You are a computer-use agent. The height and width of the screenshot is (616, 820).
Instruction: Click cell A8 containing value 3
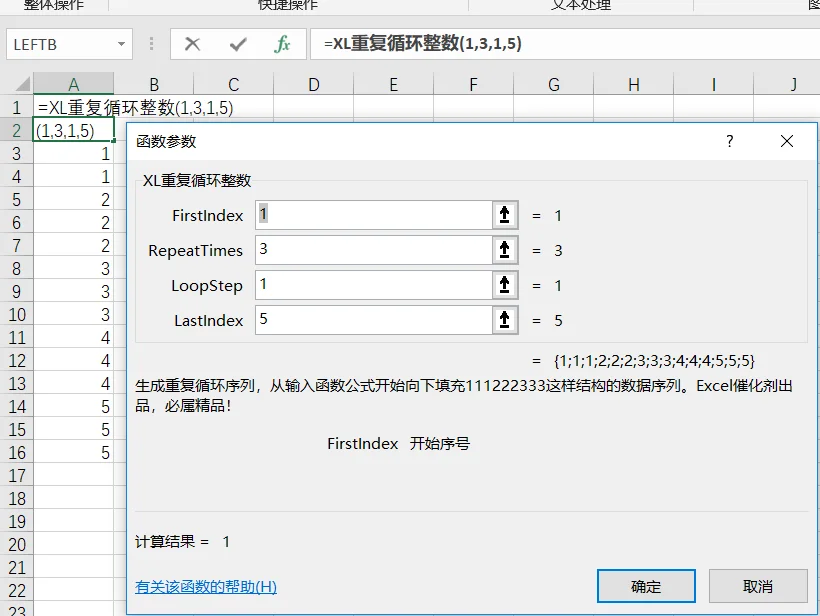pos(74,268)
